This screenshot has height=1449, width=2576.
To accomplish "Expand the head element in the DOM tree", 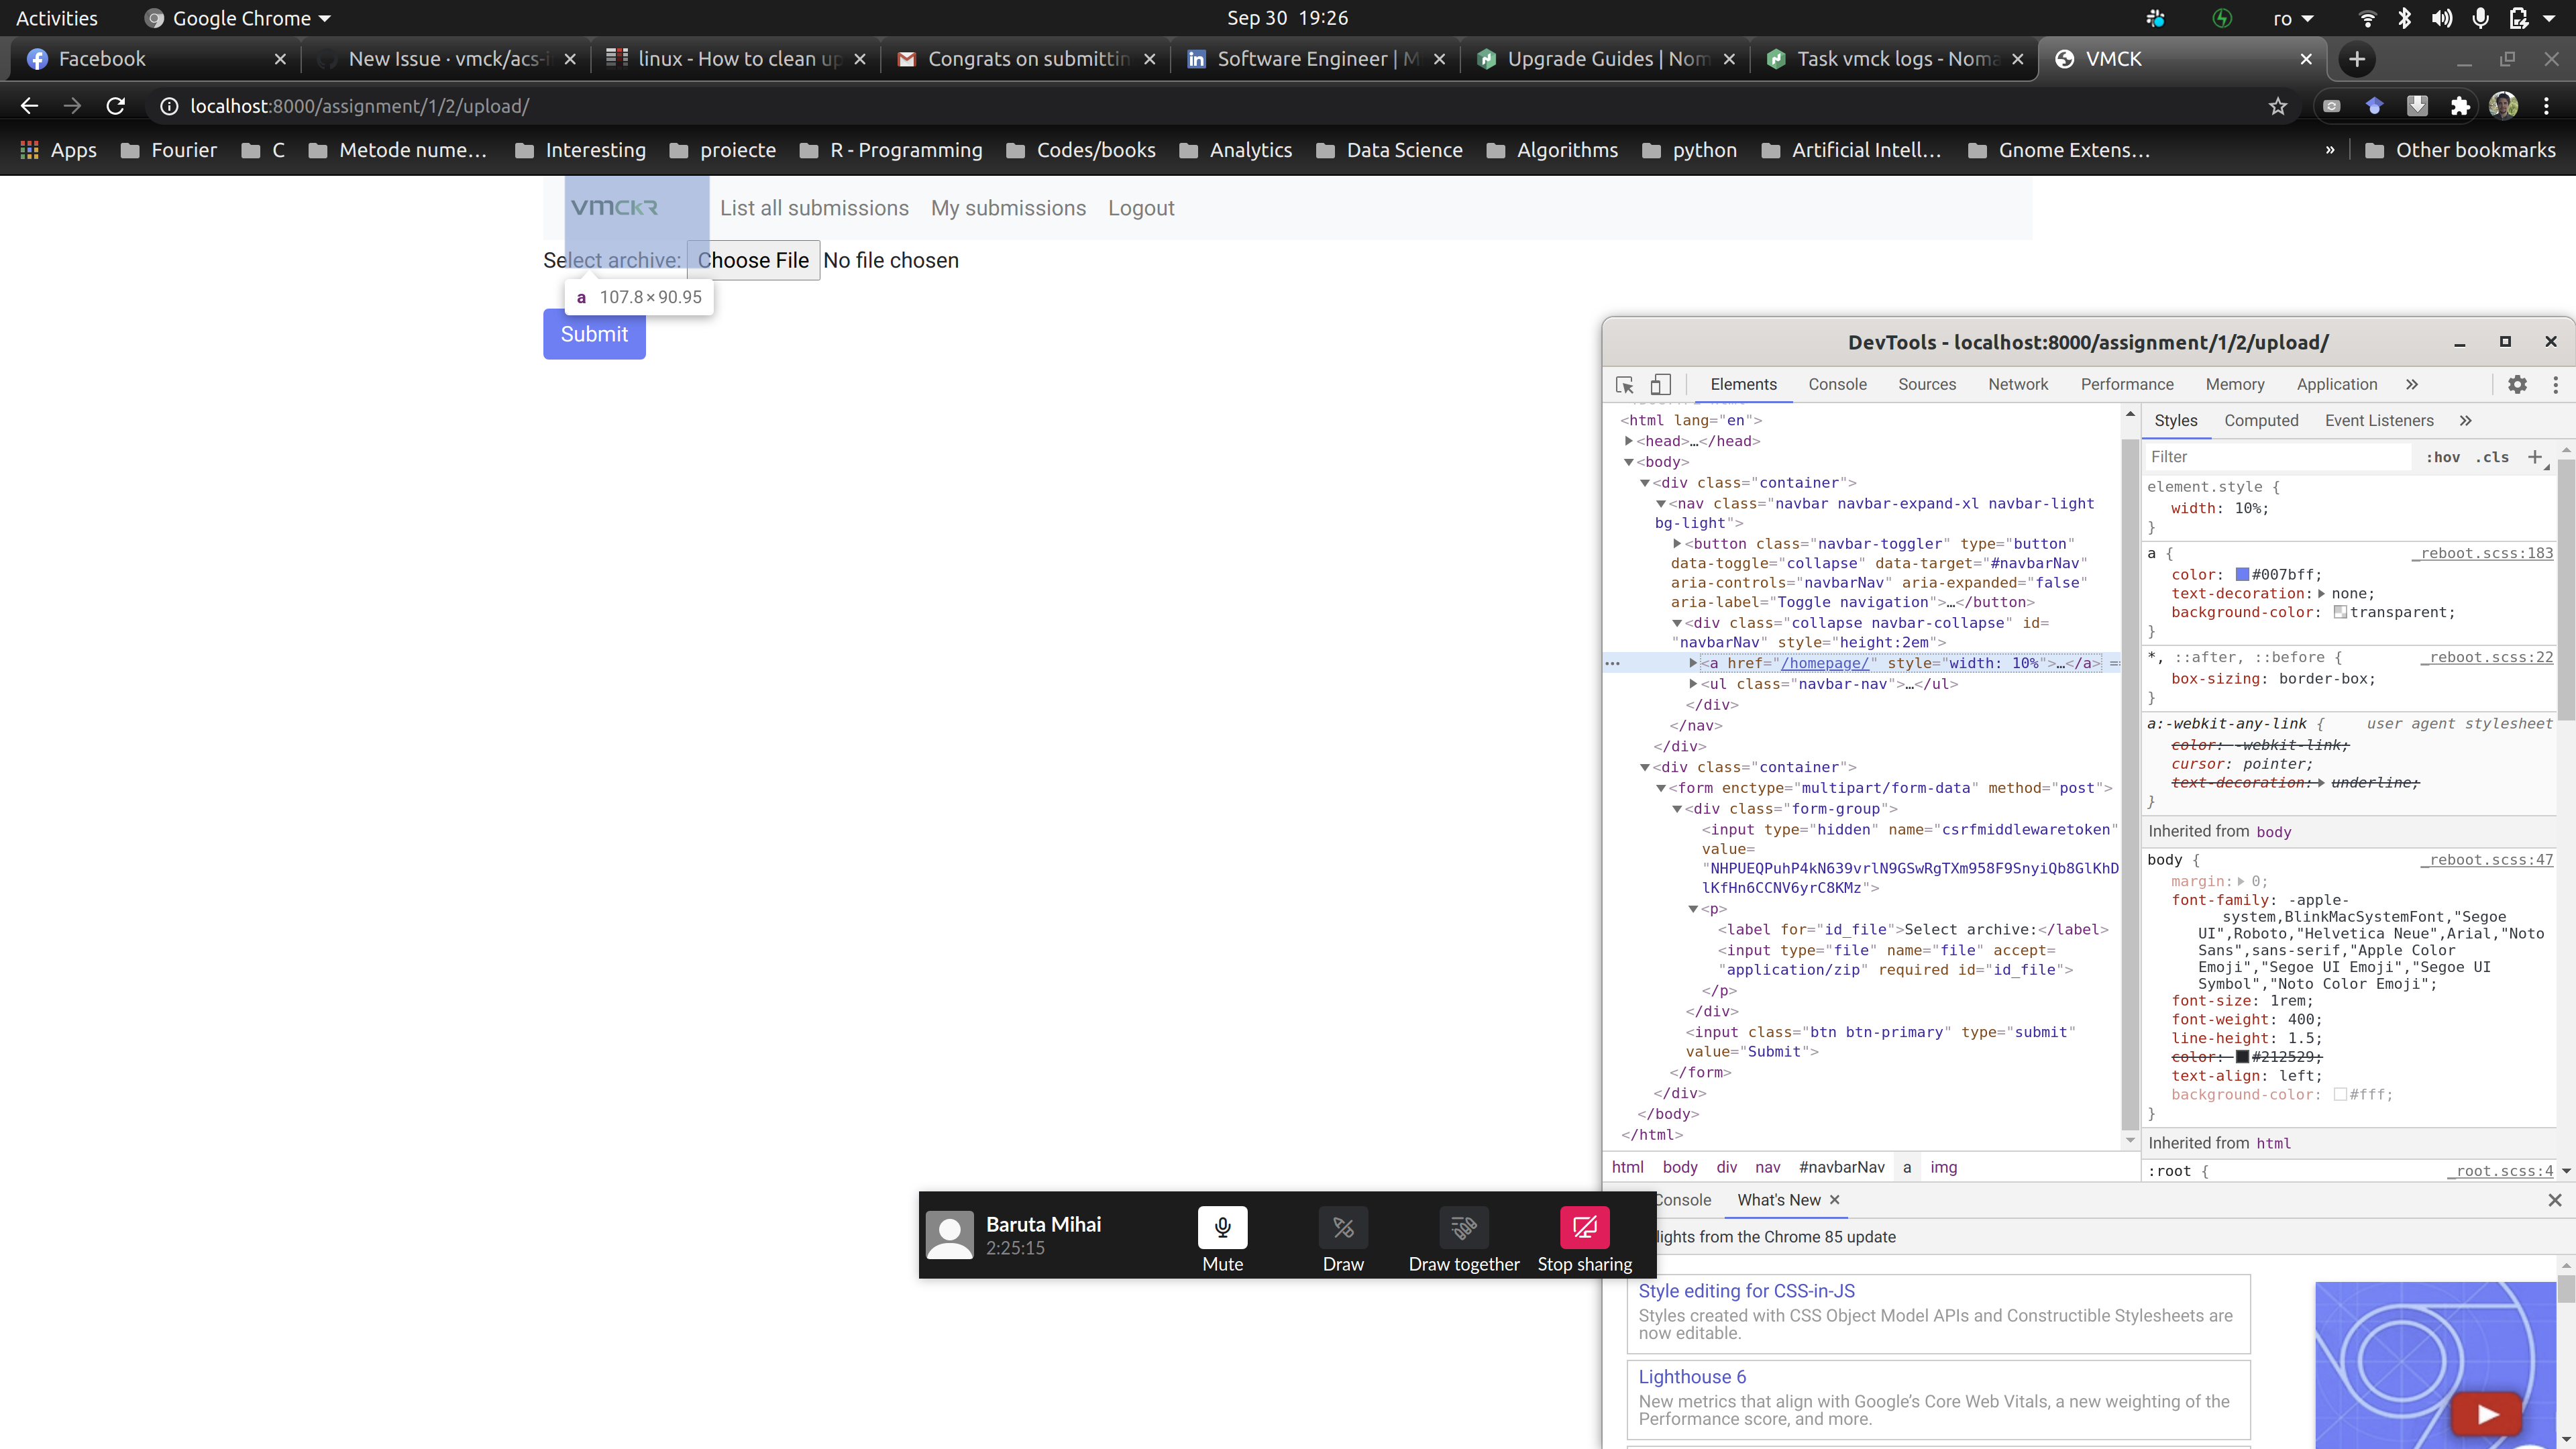I will point(1629,441).
